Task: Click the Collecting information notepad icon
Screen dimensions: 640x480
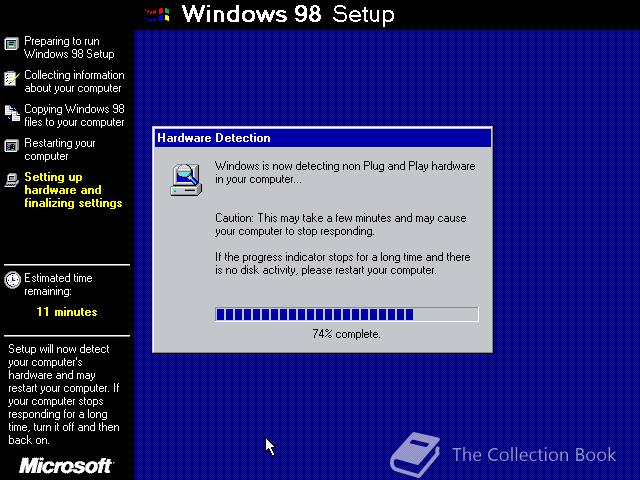Action: pos(11,78)
